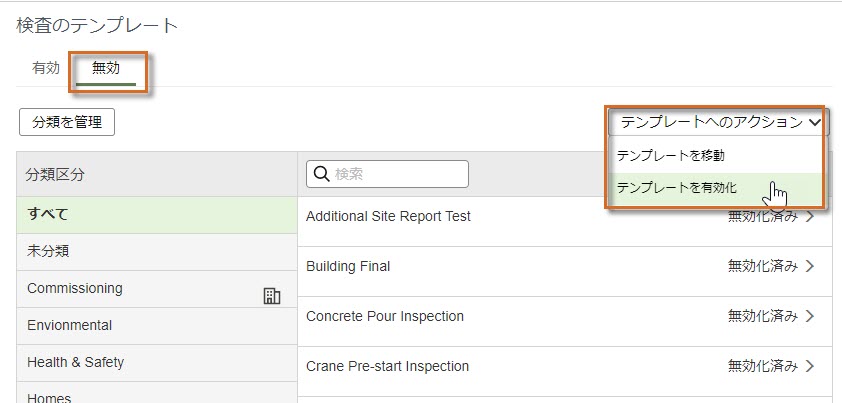Click the 分類を管理 button

tap(67, 123)
